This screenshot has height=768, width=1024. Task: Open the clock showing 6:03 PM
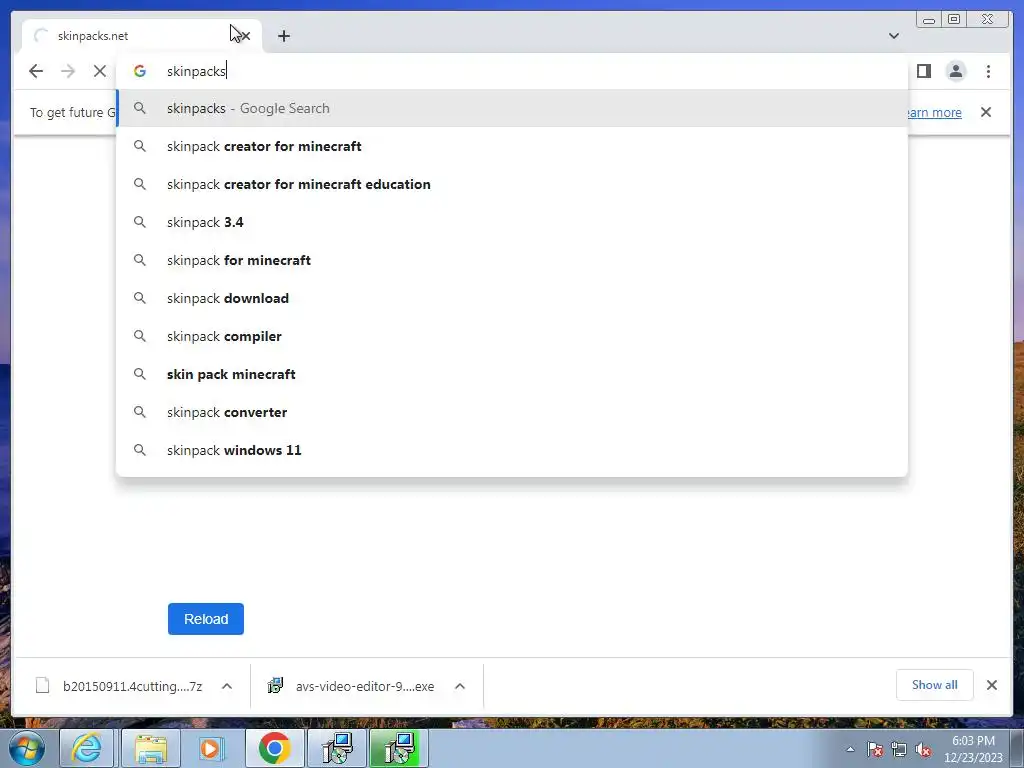point(973,749)
